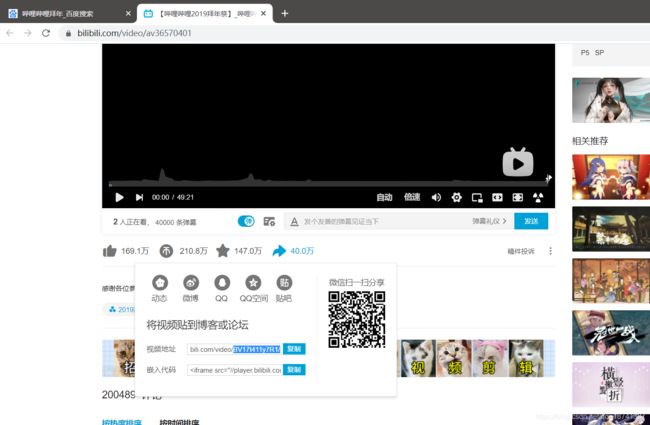View site security lock icon
Screen dimensions: 650x425
click(x=68, y=34)
